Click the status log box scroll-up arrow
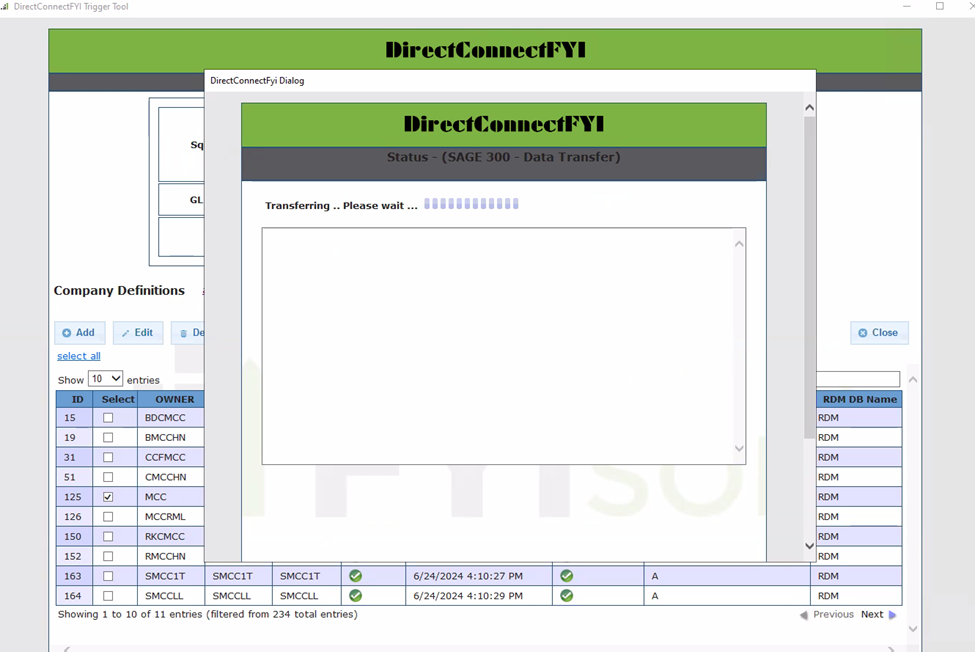Viewport: 975px width, 652px height. tap(739, 244)
